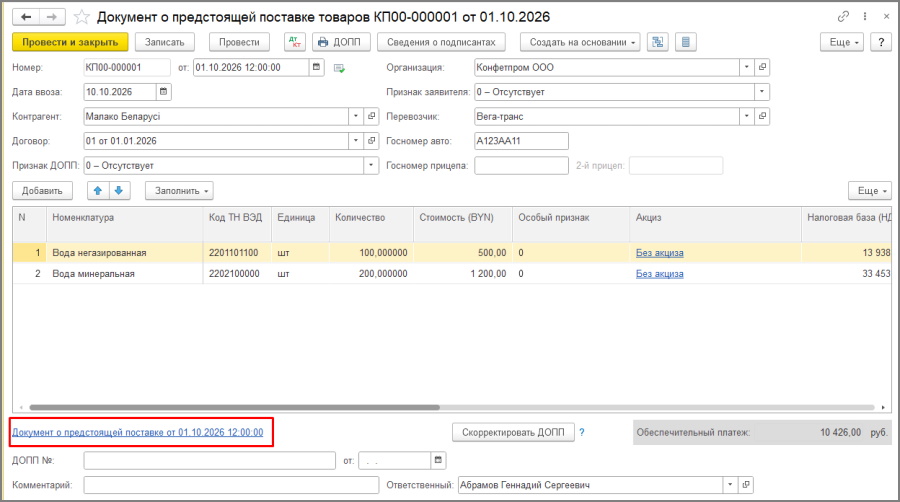Viewport: 900px width, 502px height.
Task: Click Провести и закрыть button
Action: point(70,42)
